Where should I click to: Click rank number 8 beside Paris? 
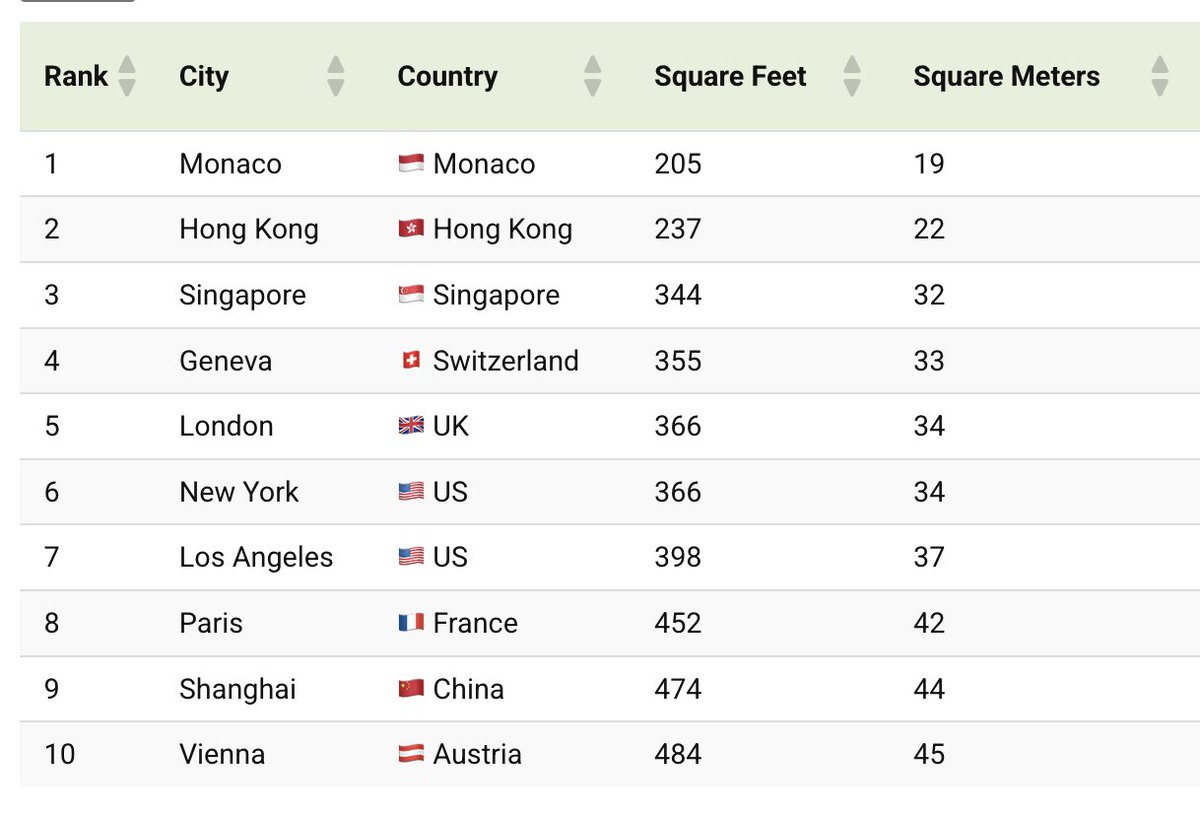[x=52, y=623]
